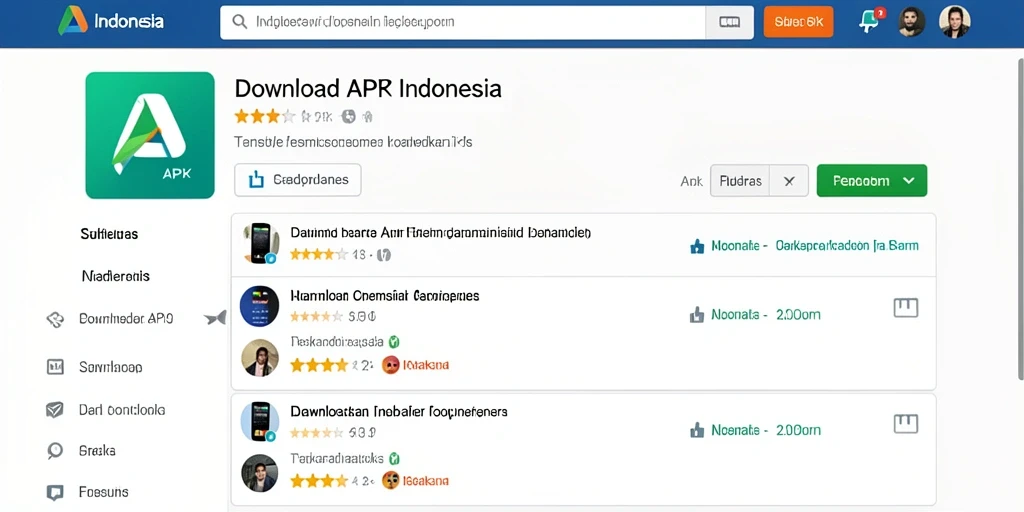Open Terkaradiaatcks reviewer name
Image resolution: width=1024 pixels, height=512 pixels.
(337, 458)
